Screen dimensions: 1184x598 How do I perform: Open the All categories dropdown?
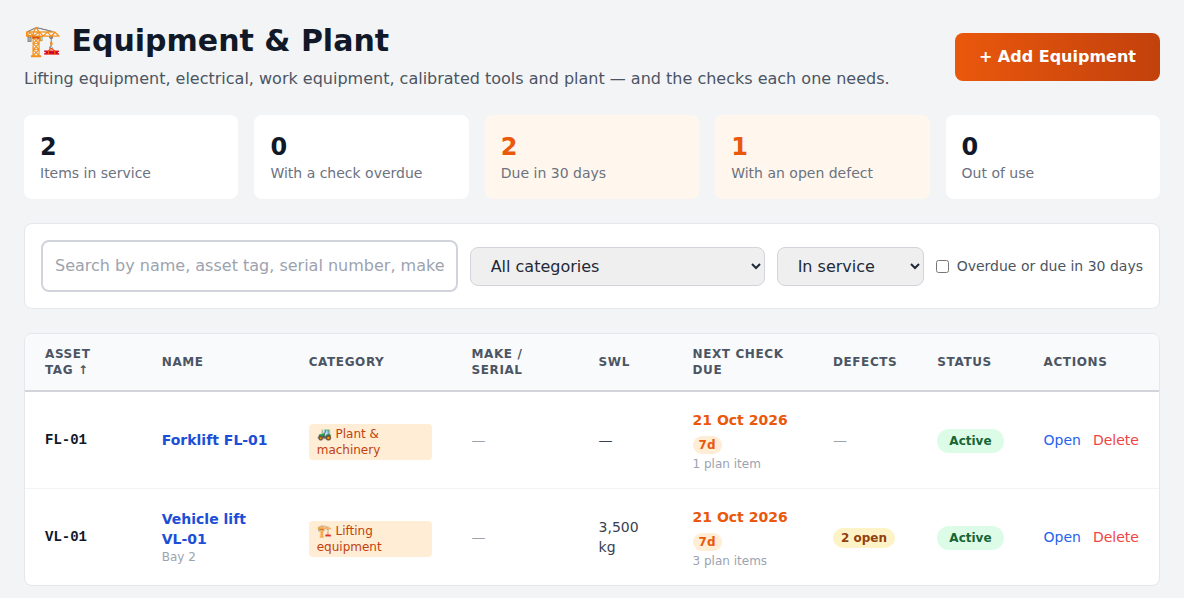617,267
